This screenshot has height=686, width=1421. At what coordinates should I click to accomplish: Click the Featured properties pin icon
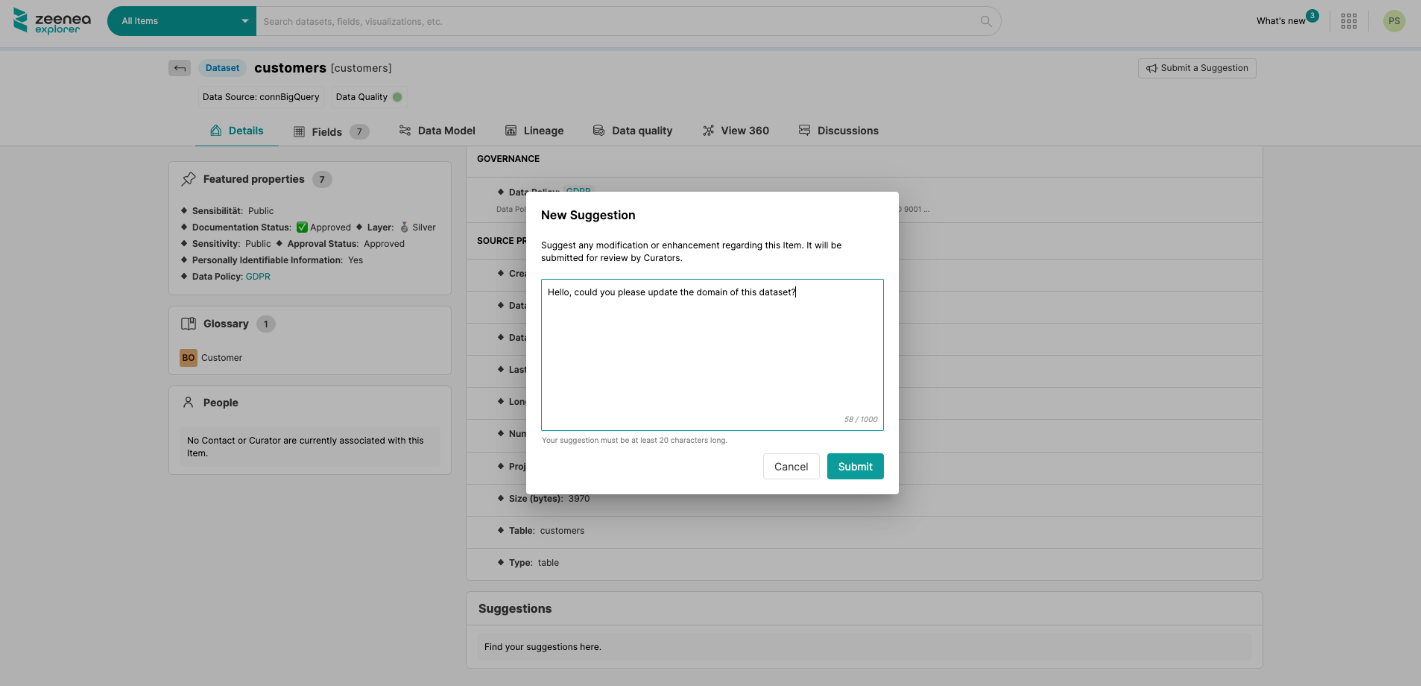(x=188, y=179)
